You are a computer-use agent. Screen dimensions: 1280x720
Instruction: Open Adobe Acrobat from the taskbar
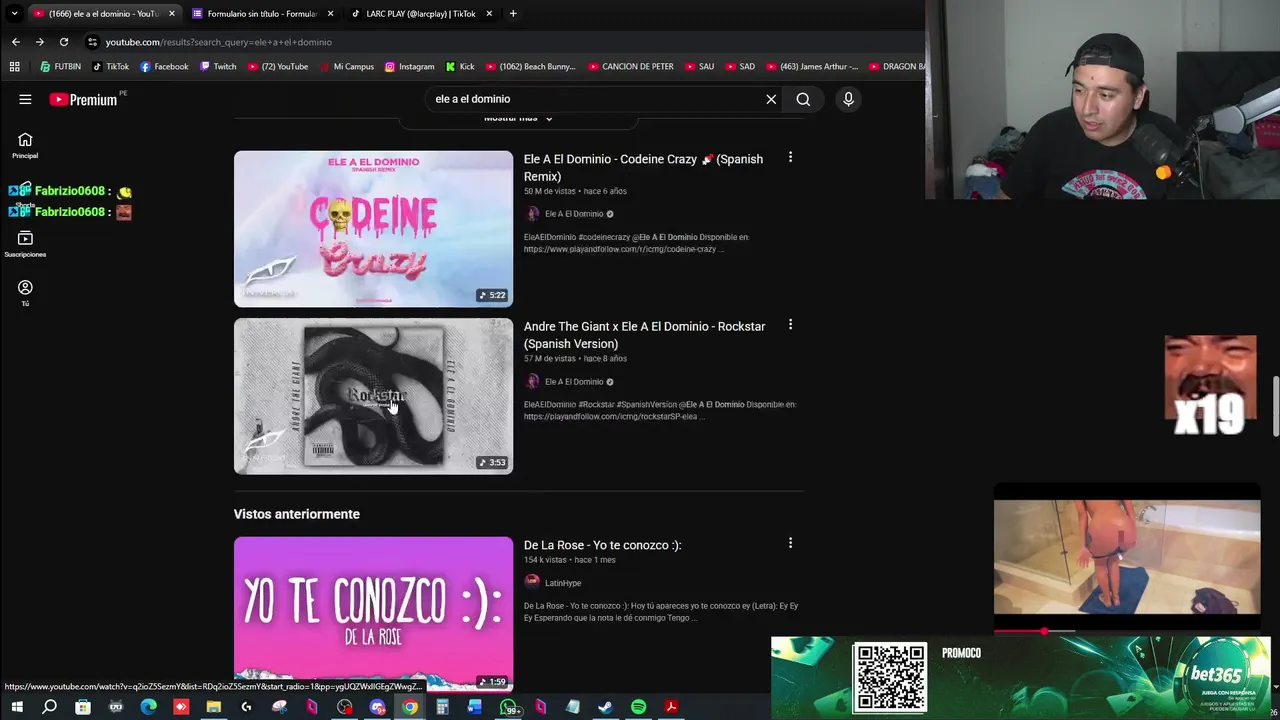click(671, 707)
